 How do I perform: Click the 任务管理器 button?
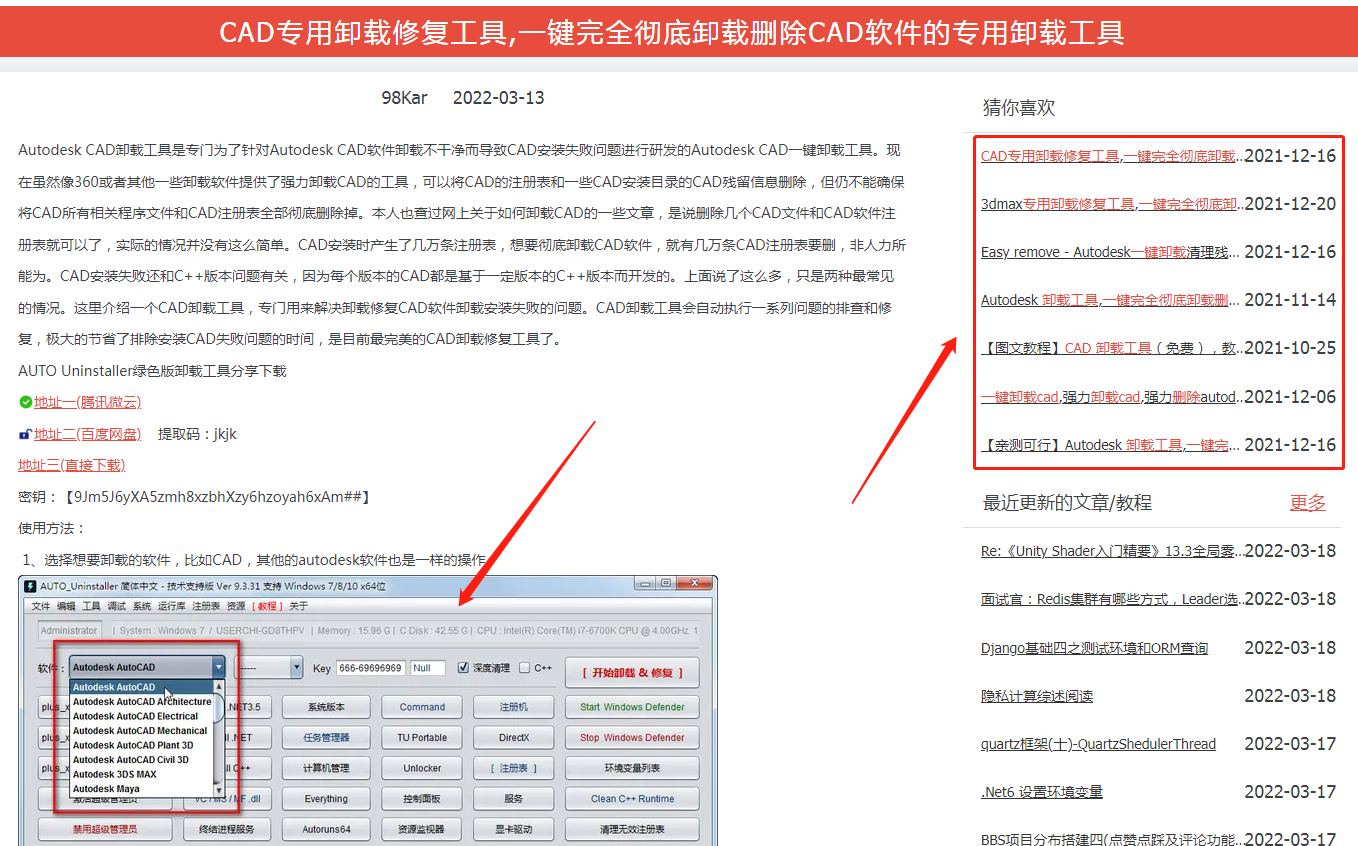[x=326, y=737]
